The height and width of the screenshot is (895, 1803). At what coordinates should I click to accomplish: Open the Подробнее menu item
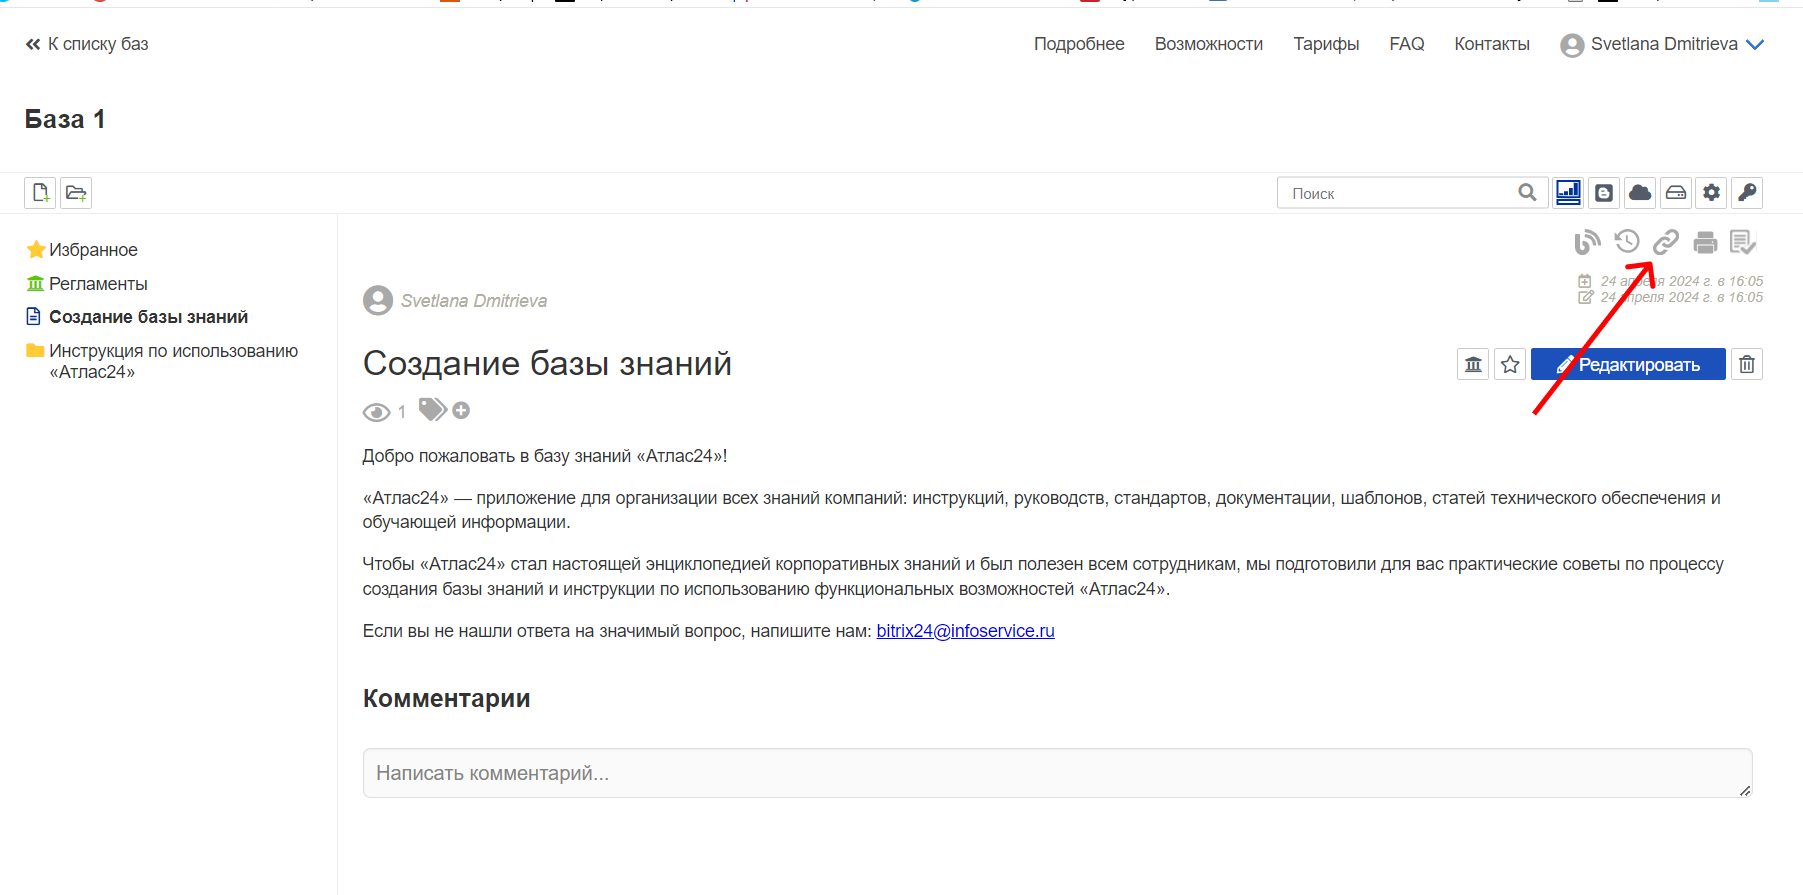(x=1079, y=44)
